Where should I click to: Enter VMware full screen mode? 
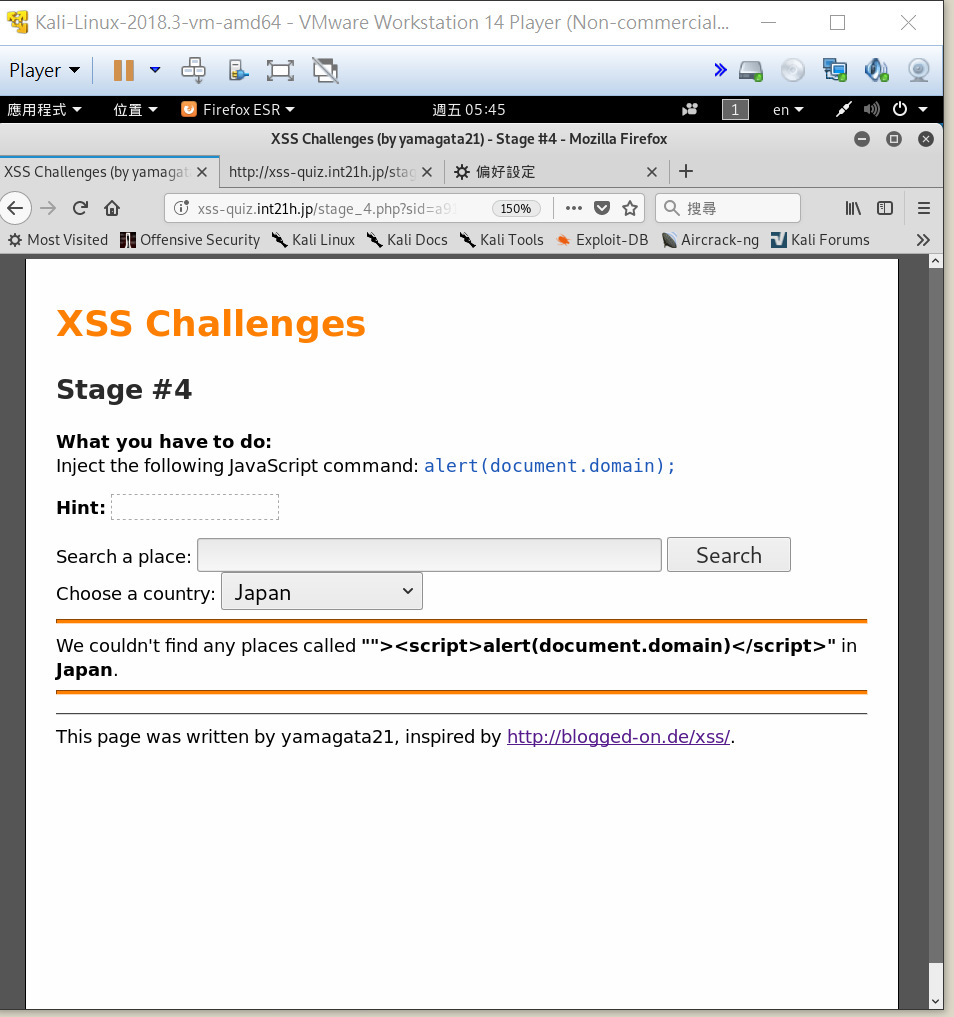coord(280,70)
